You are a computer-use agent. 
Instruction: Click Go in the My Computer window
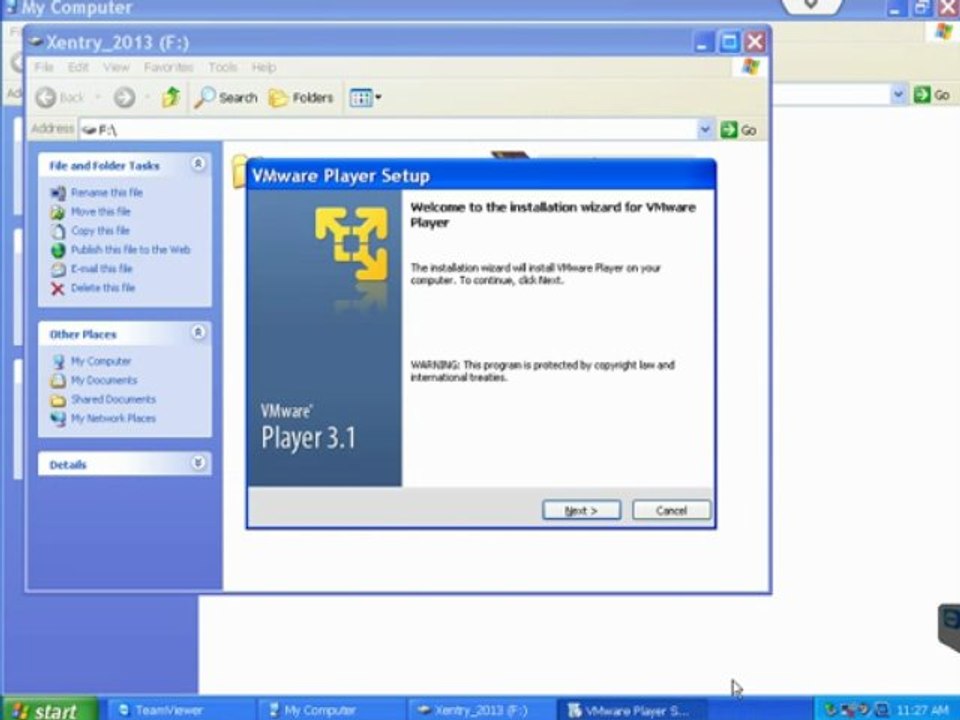tap(932, 95)
